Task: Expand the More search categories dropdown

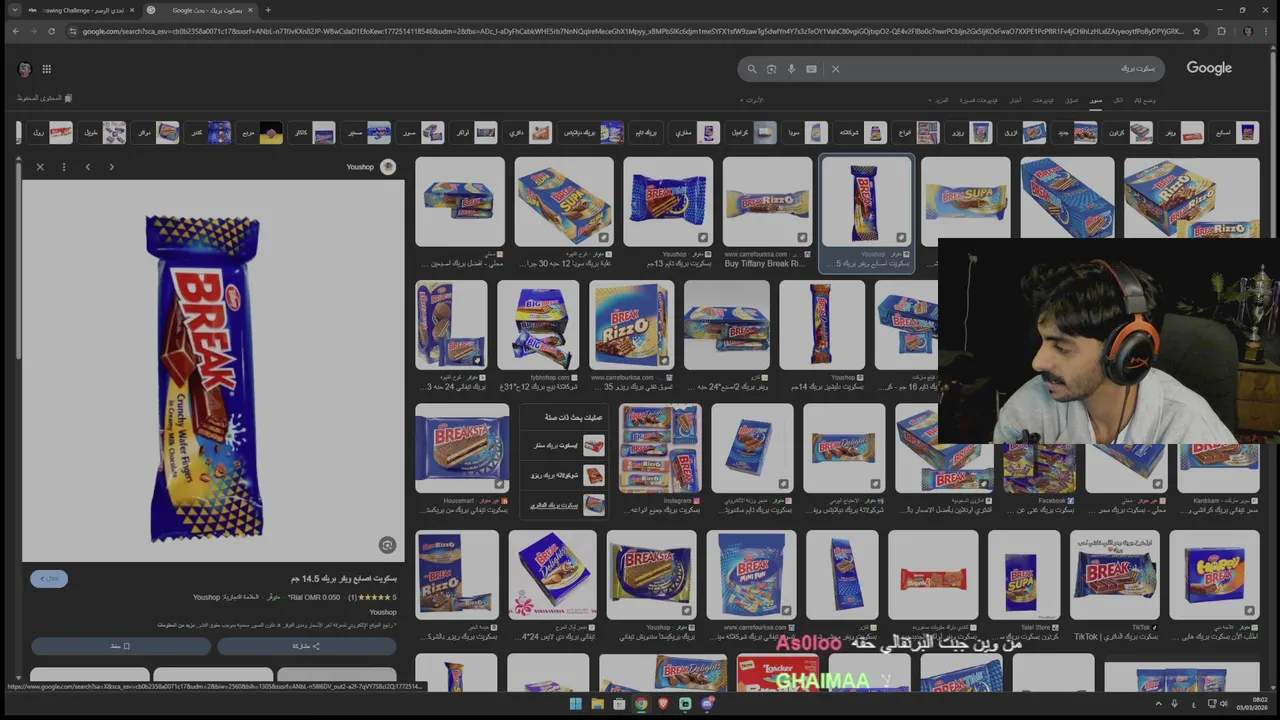Action: click(x=939, y=100)
